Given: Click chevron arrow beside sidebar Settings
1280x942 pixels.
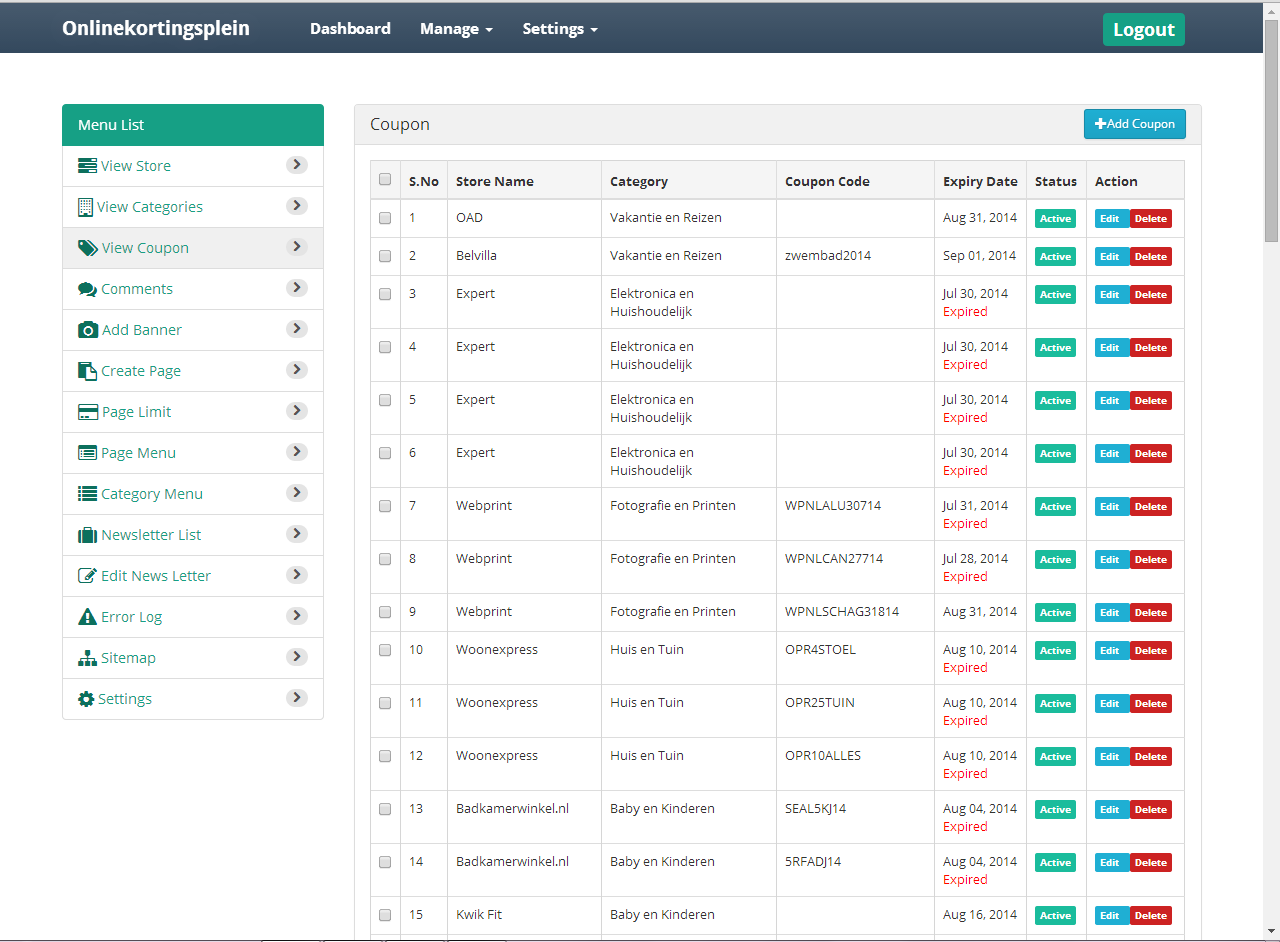Looking at the screenshot, I should [297, 698].
